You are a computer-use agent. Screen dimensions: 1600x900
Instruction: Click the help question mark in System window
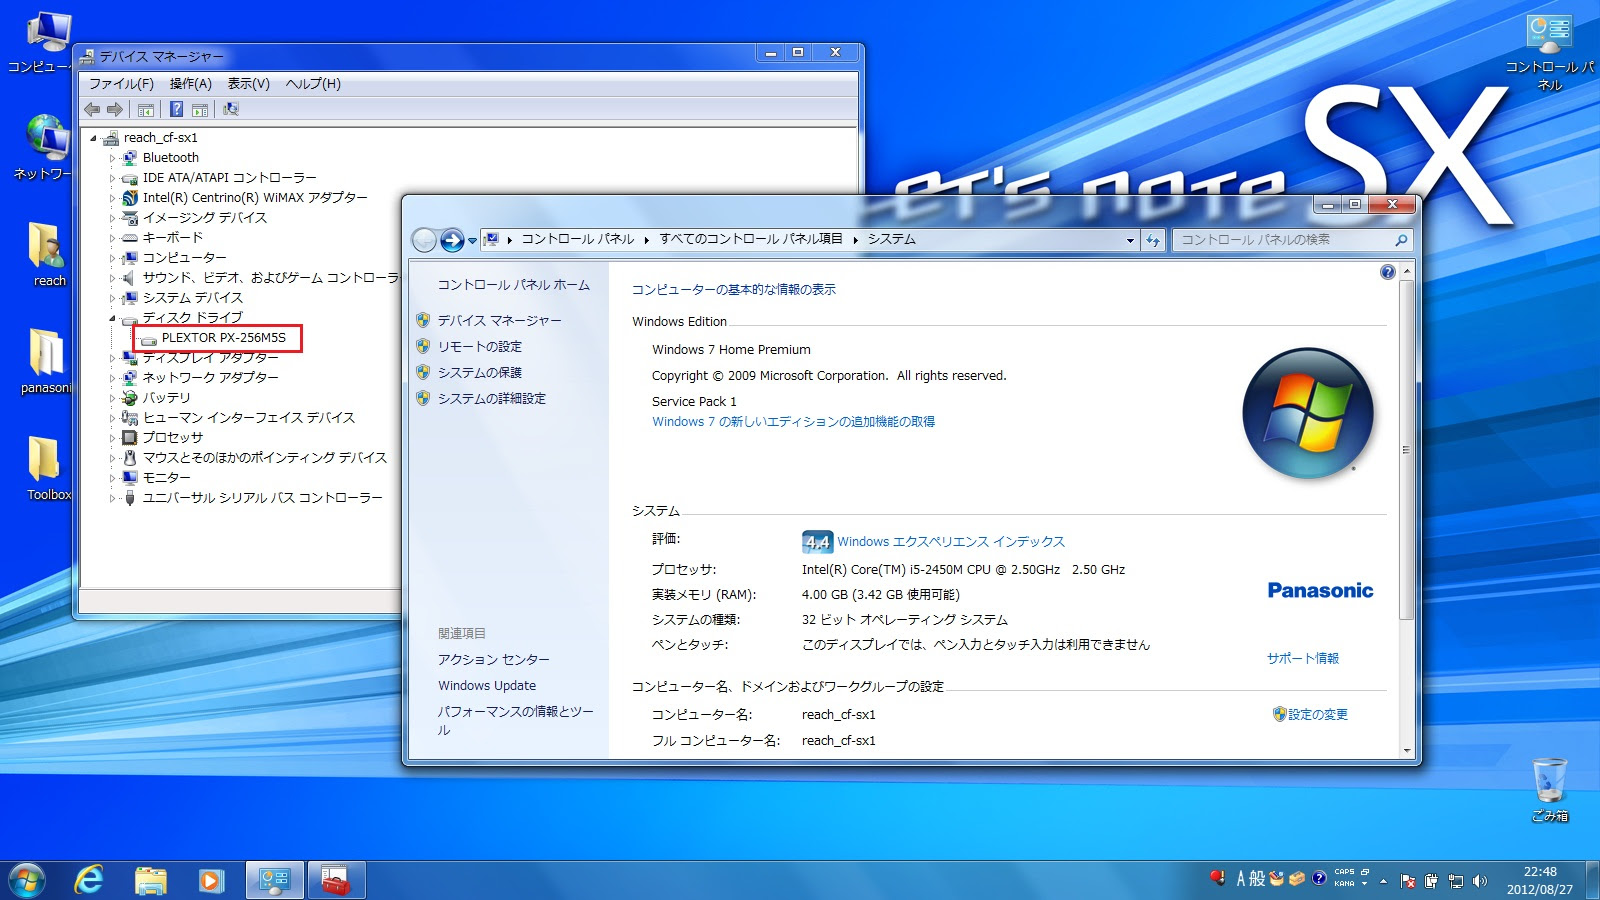click(x=1387, y=272)
